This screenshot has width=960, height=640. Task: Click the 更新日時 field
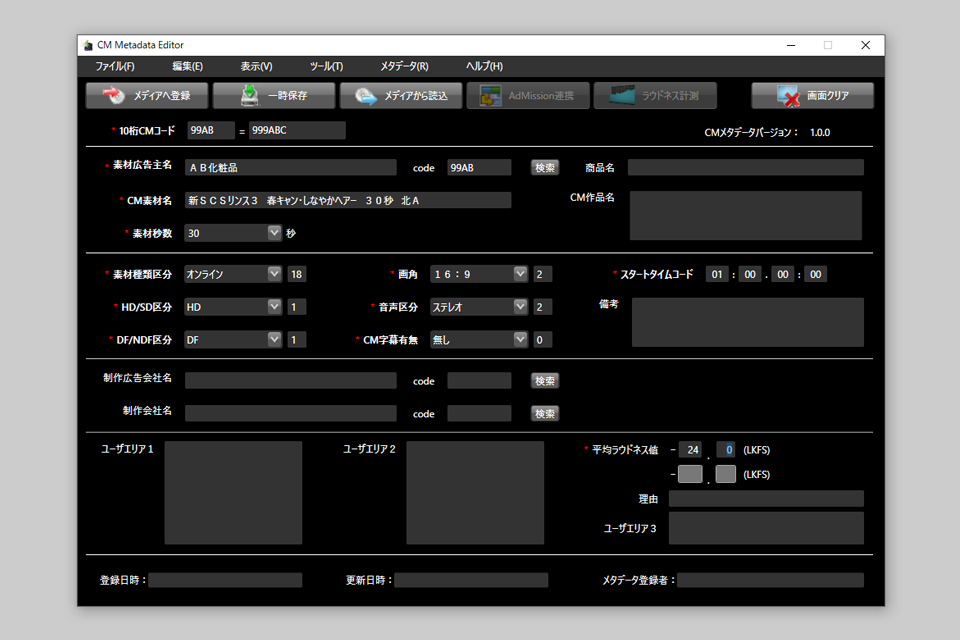tap(471, 580)
